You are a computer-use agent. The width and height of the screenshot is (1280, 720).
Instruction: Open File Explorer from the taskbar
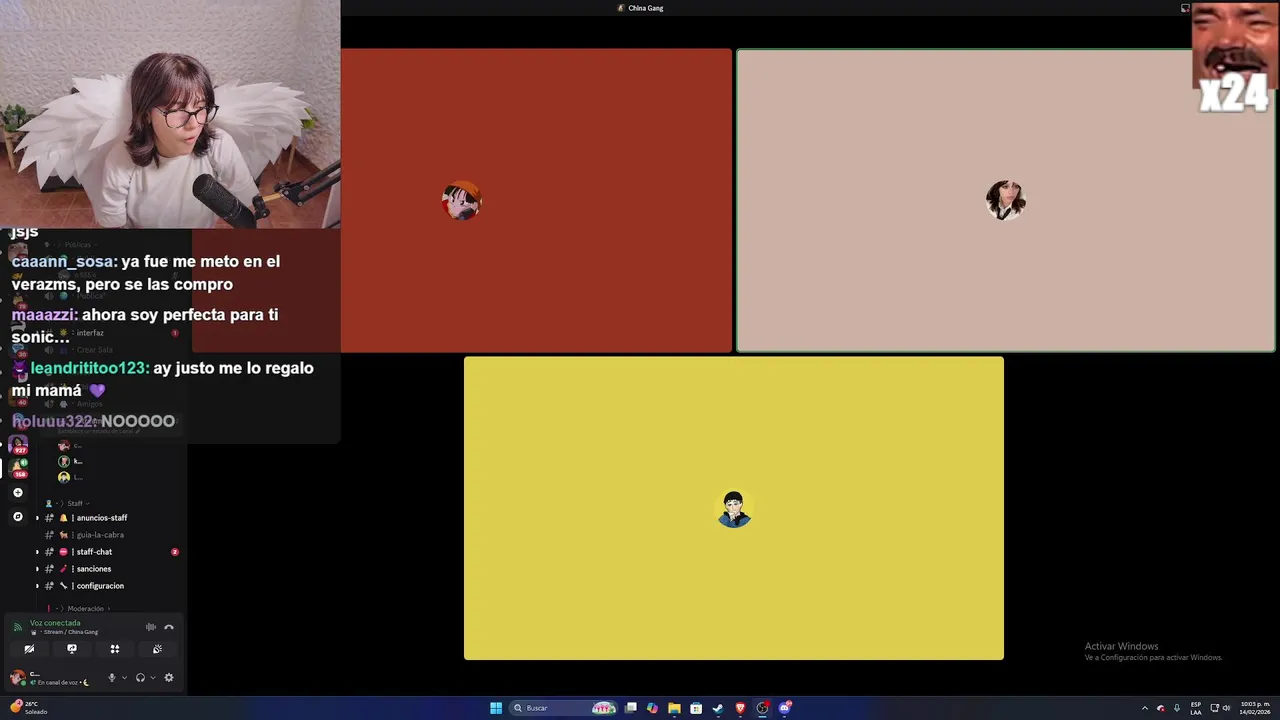click(674, 708)
